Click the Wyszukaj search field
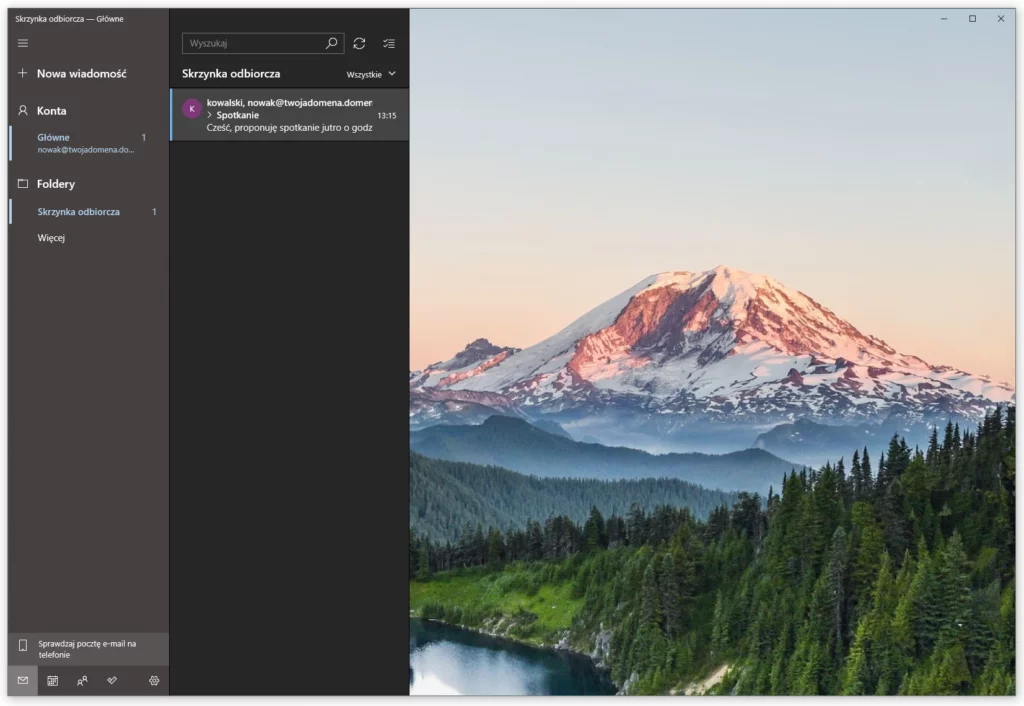This screenshot has width=1024, height=706. tap(255, 44)
